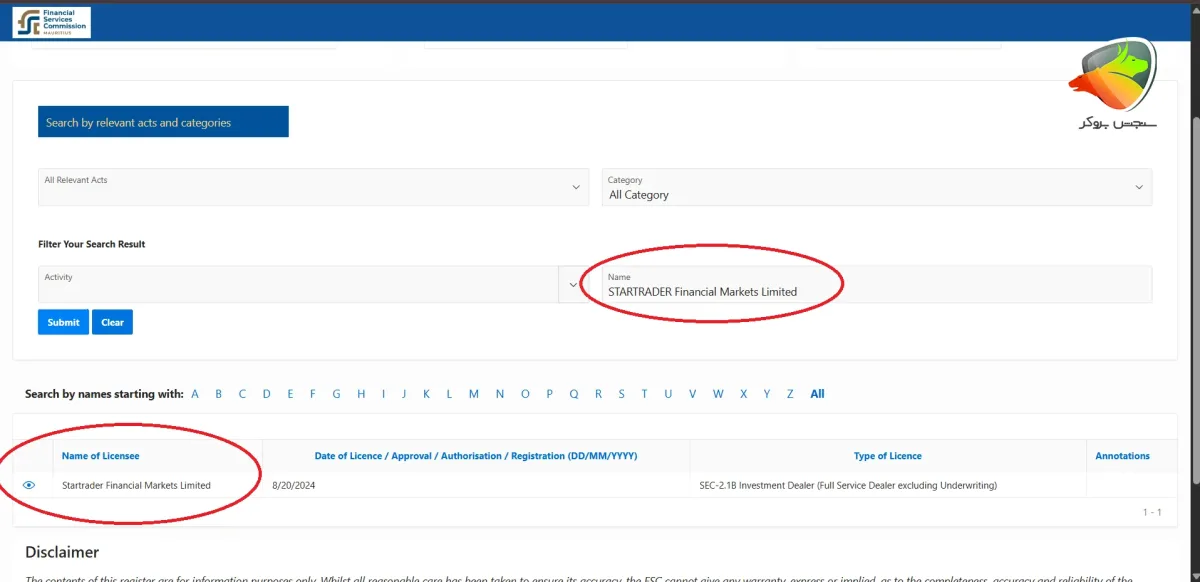Filter names starting with D
This screenshot has height=582, width=1200.
(x=267, y=394)
